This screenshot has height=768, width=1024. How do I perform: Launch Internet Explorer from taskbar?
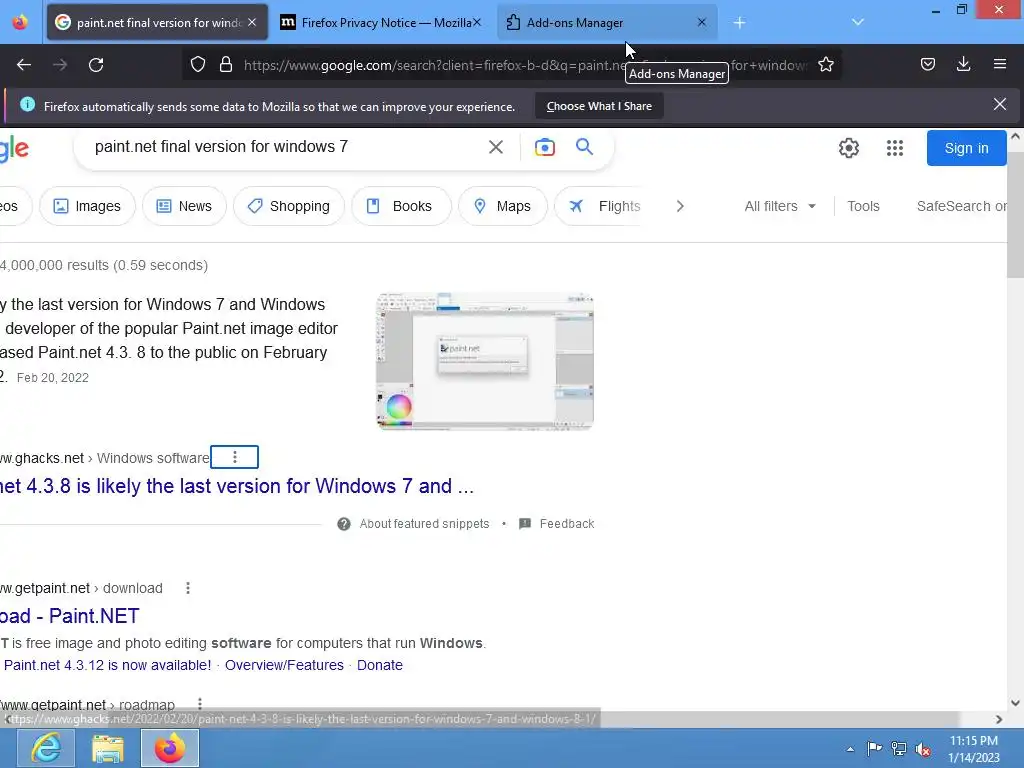click(46, 748)
